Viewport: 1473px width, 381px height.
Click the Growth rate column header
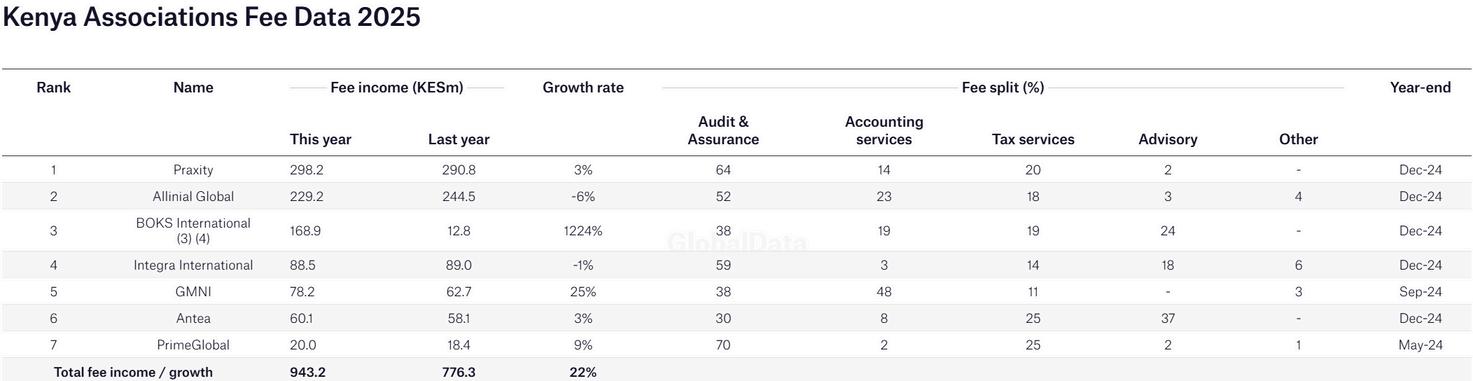(x=583, y=88)
